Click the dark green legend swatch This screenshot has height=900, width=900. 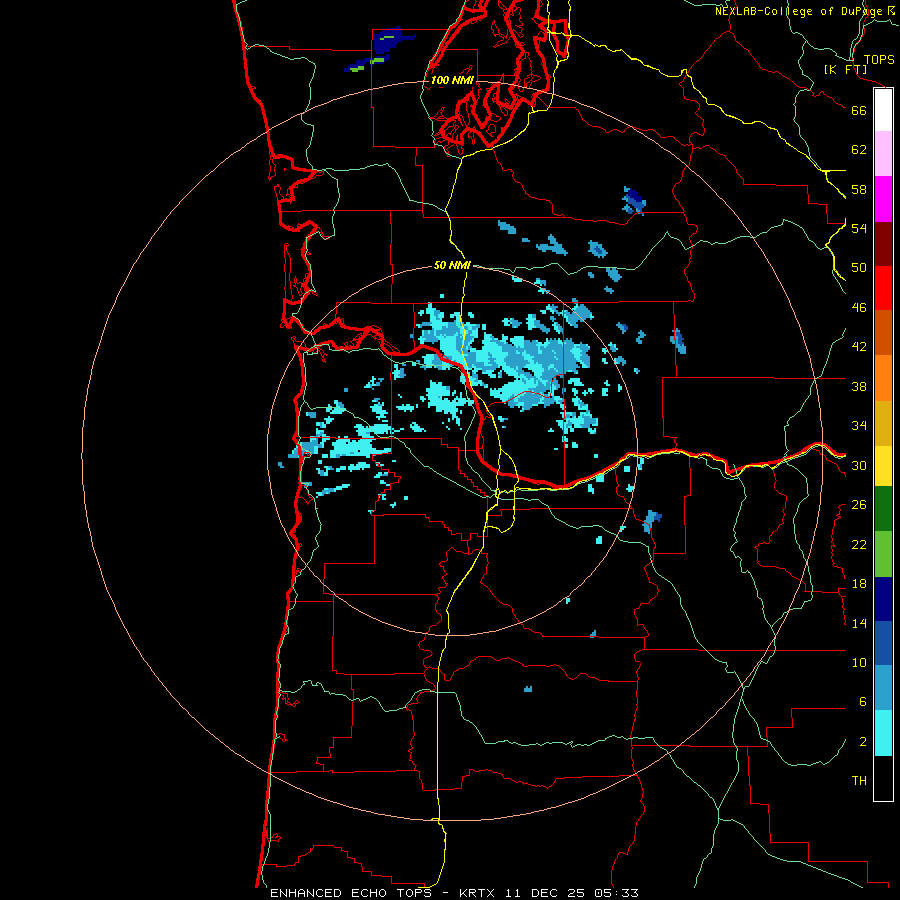[x=883, y=509]
